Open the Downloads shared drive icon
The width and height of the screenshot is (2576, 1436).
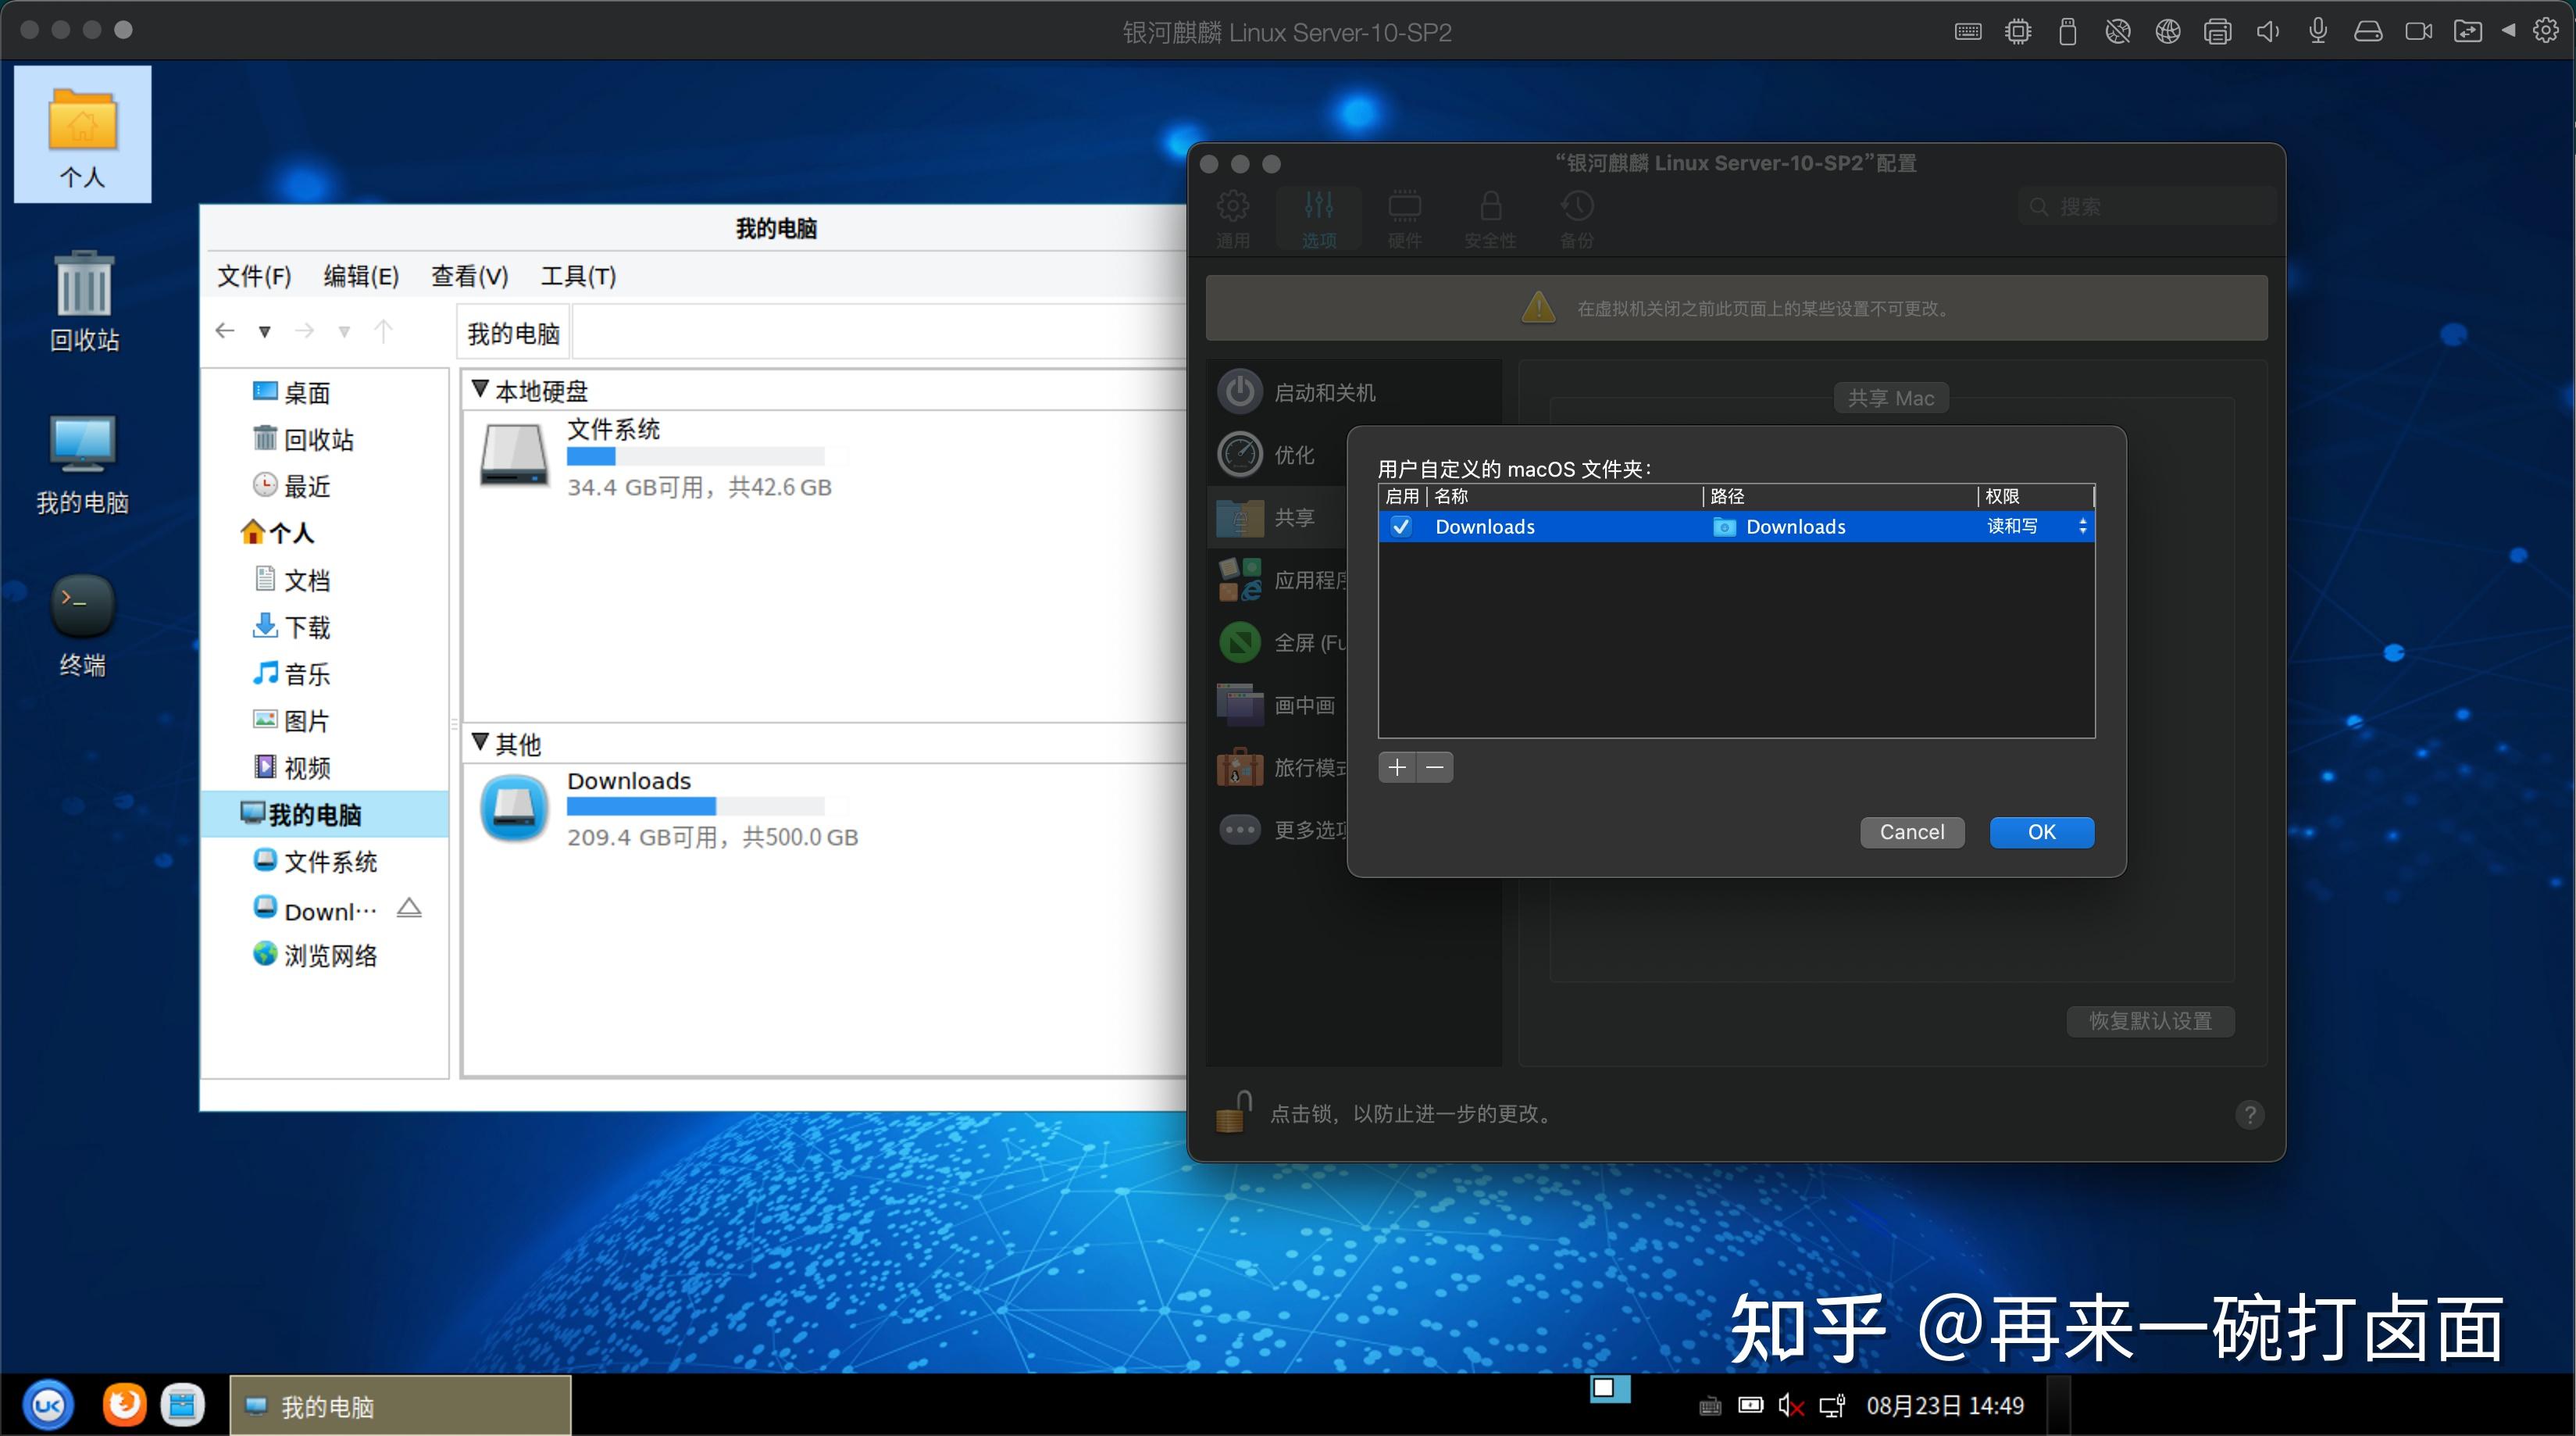point(514,807)
